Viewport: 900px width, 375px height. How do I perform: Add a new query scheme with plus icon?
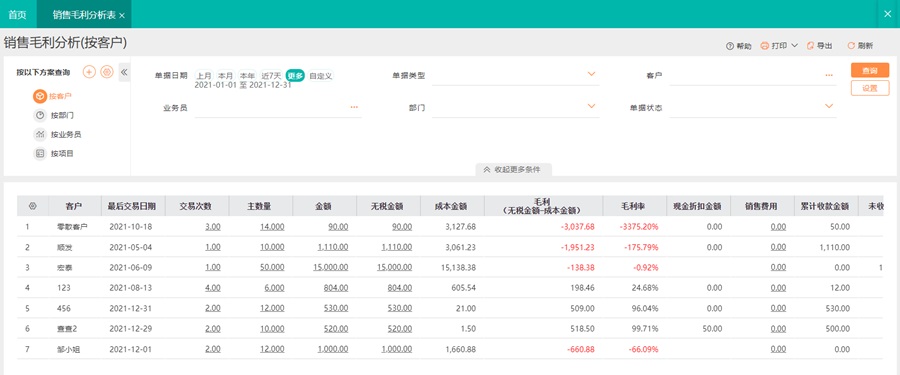point(89,72)
